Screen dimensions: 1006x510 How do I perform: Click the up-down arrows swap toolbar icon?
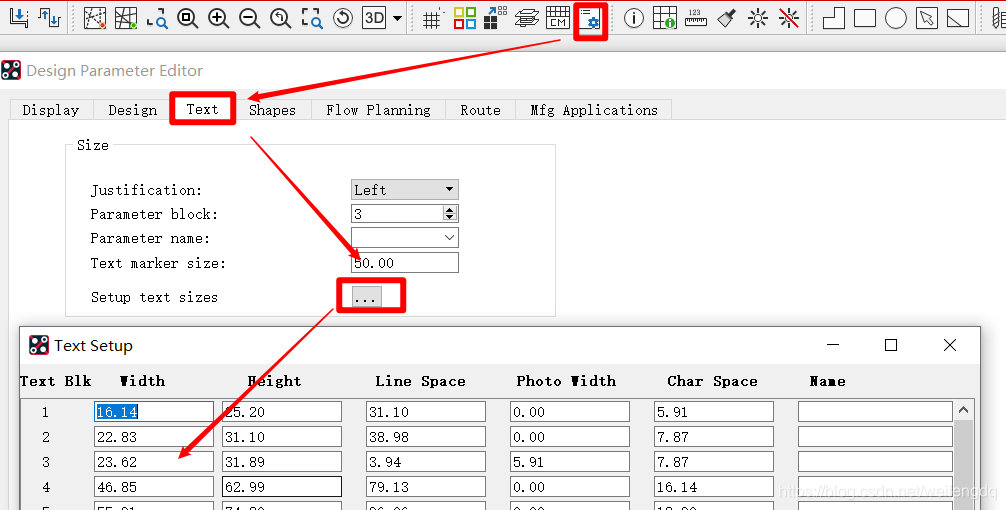[49, 17]
